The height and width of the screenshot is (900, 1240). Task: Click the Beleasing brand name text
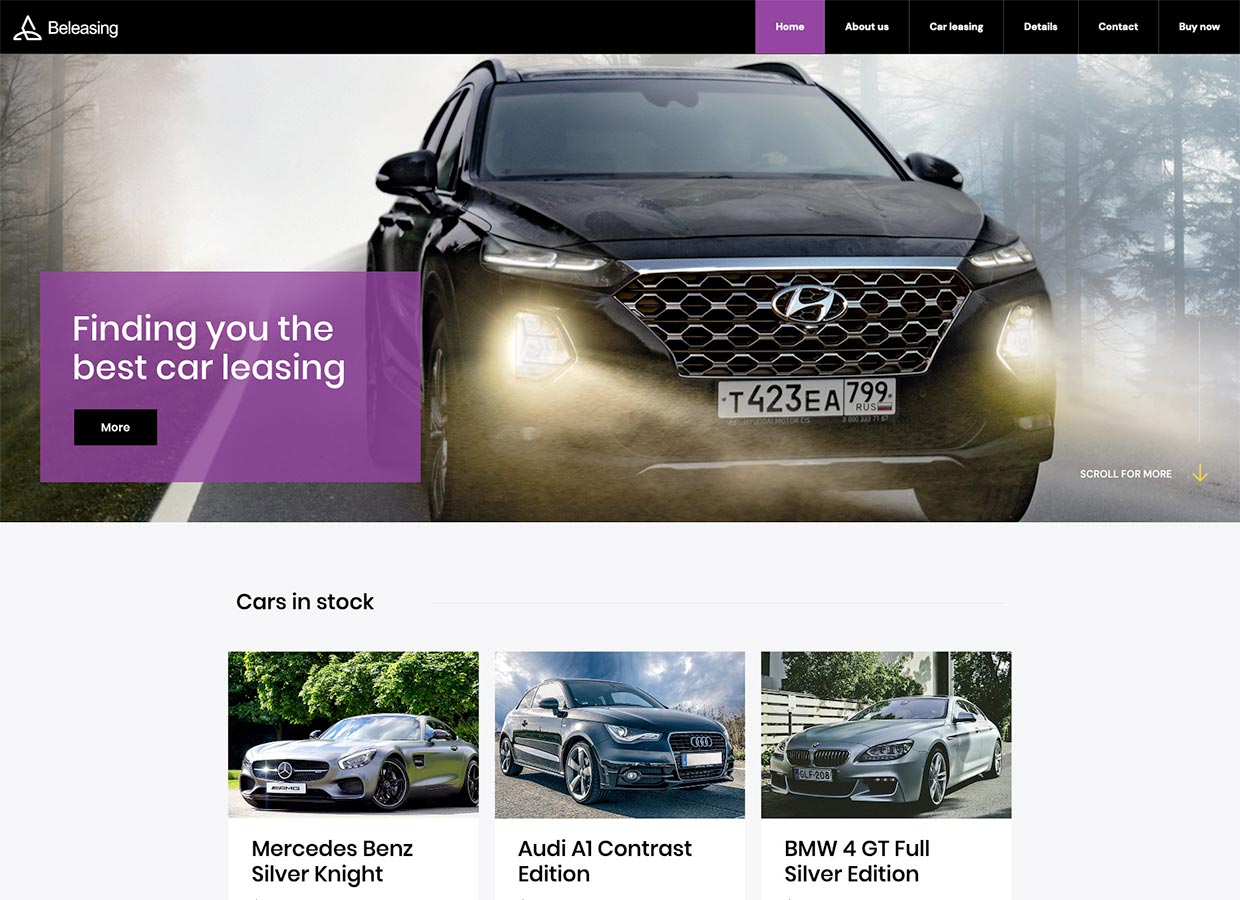pos(83,28)
